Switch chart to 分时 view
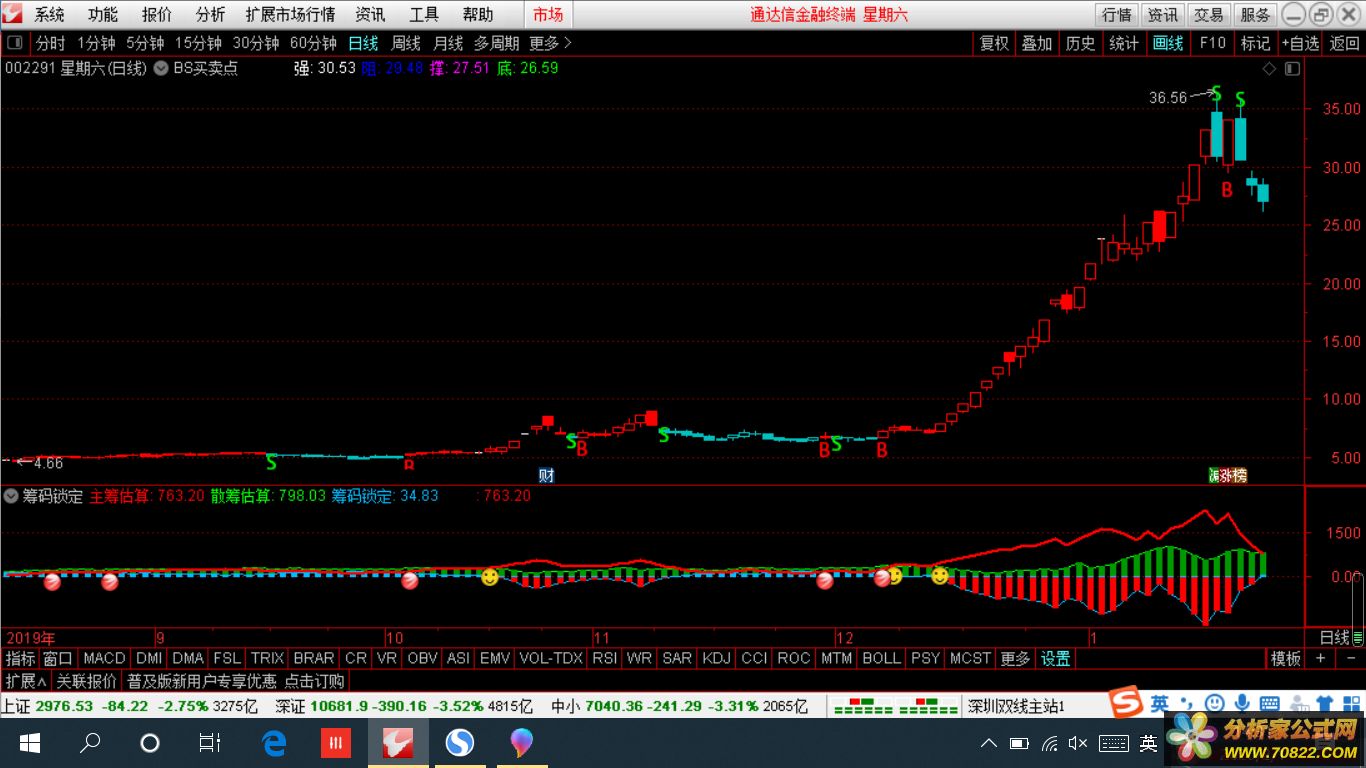Image resolution: width=1366 pixels, height=768 pixels. 50,43
